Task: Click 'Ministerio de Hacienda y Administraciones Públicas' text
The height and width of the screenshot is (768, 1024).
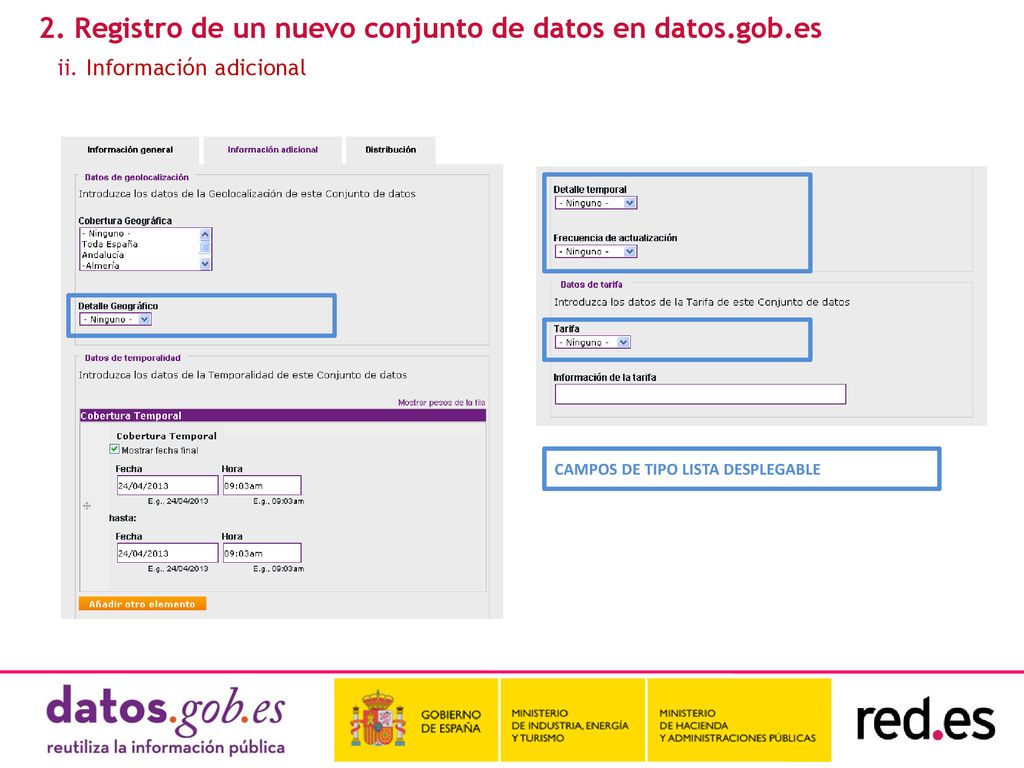Action: tap(737, 726)
